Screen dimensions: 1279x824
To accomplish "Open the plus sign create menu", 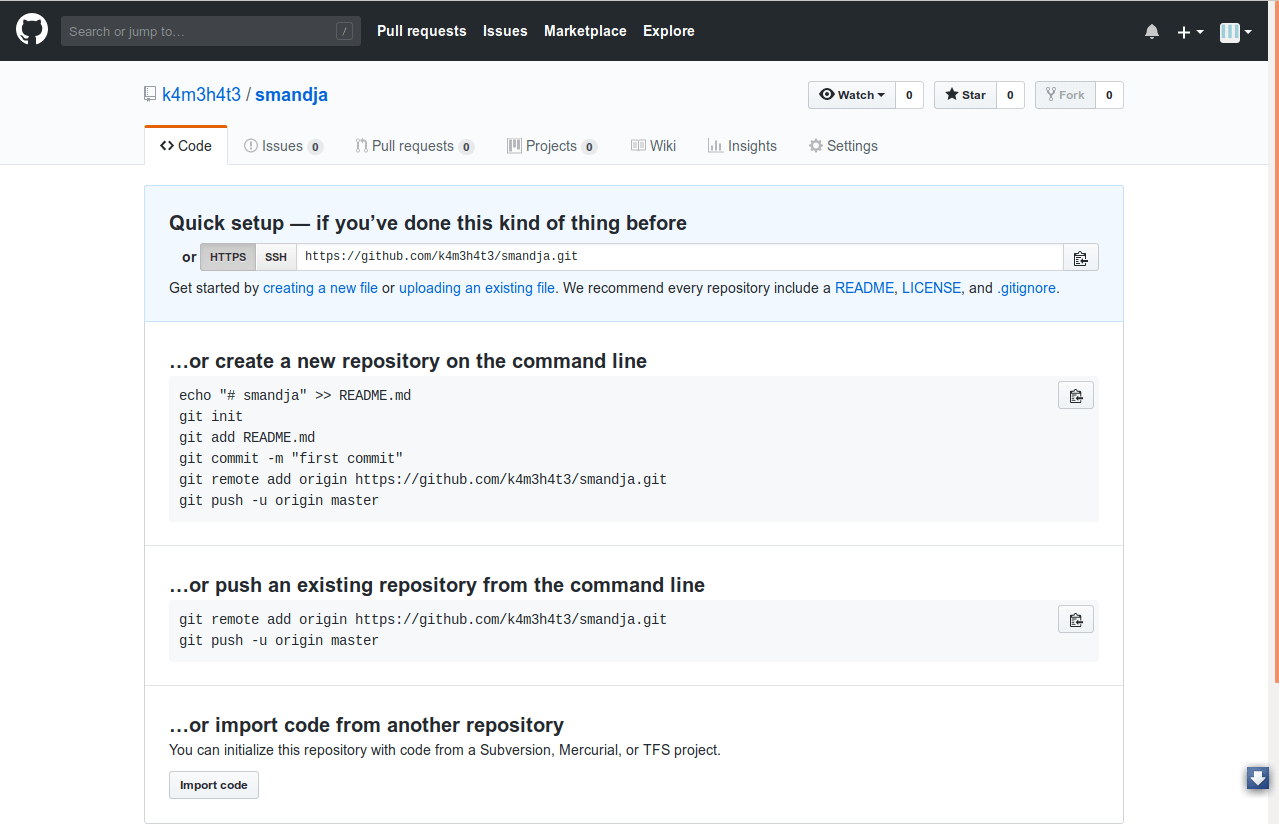I will [x=1190, y=31].
